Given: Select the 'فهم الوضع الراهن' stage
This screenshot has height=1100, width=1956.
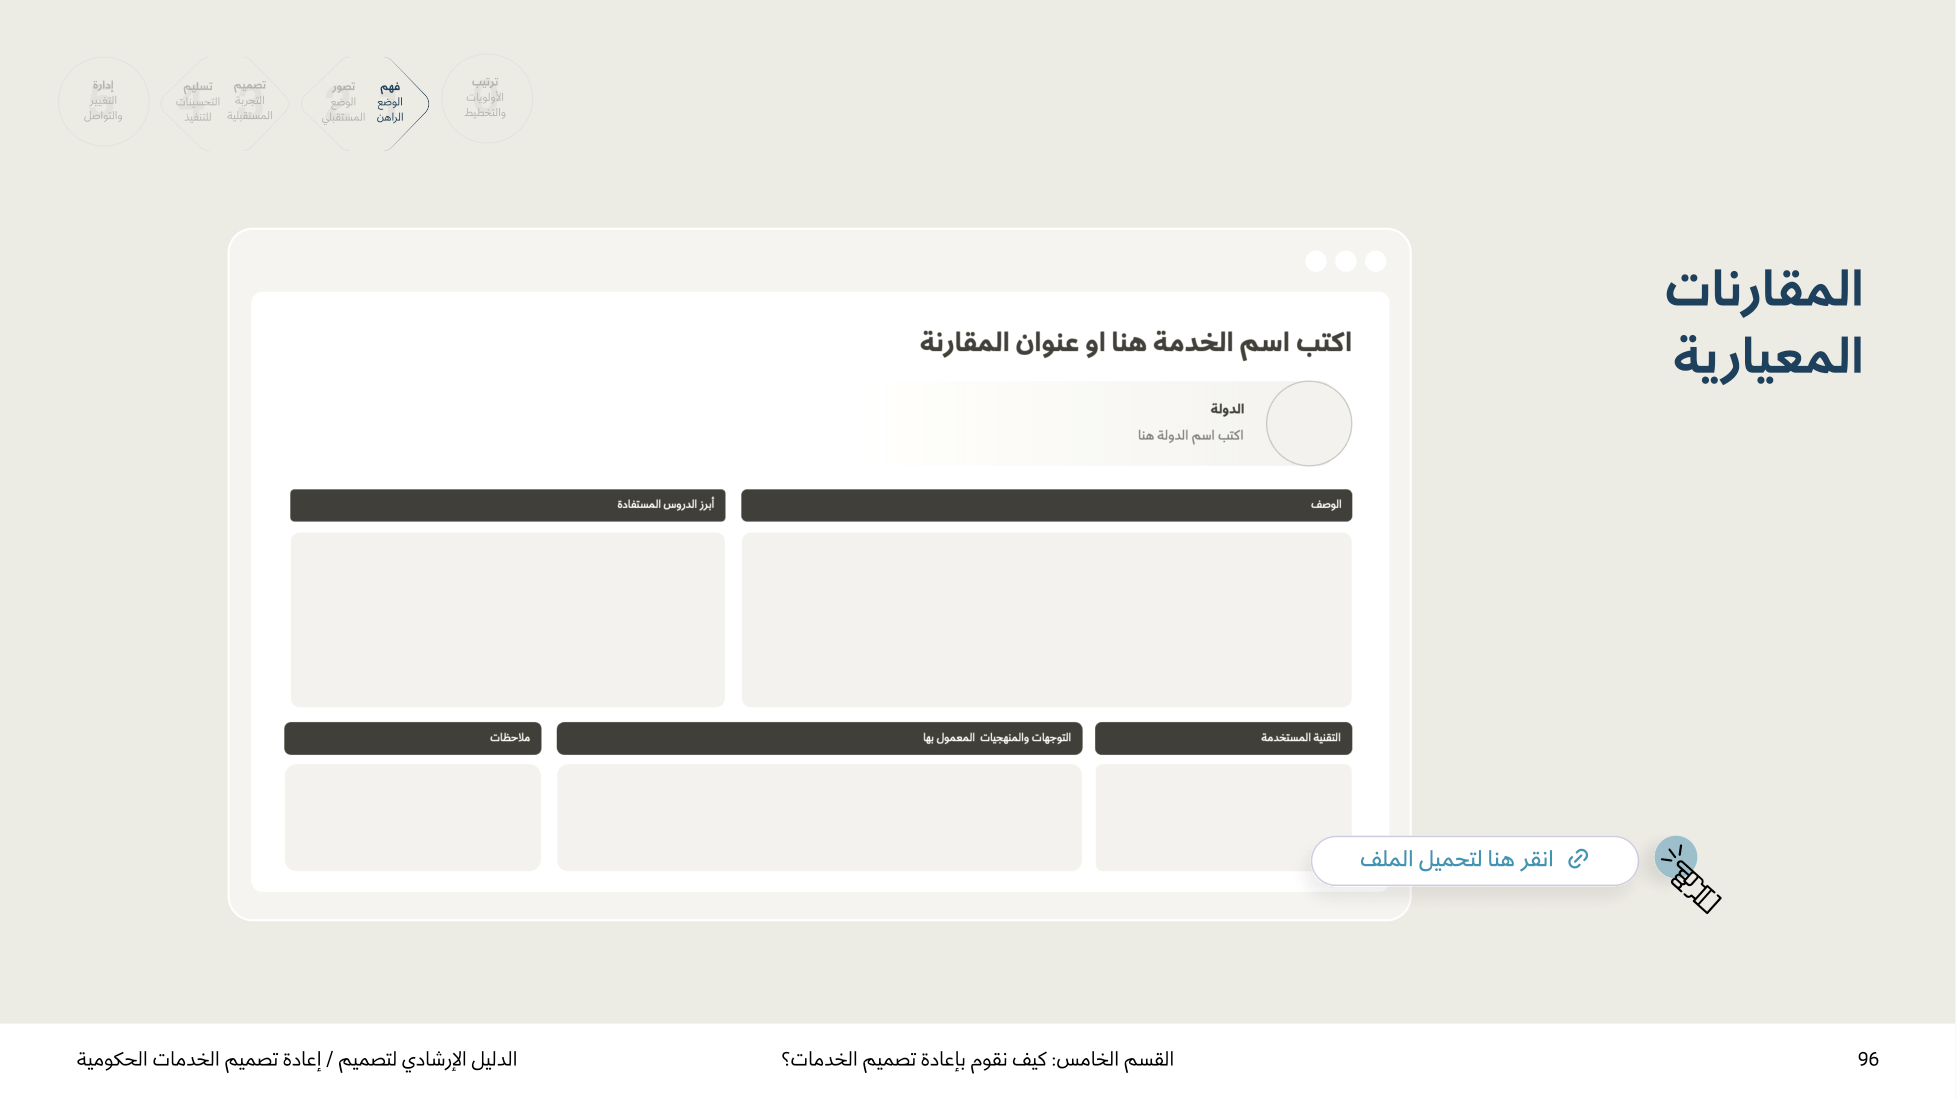Looking at the screenshot, I should point(391,102).
